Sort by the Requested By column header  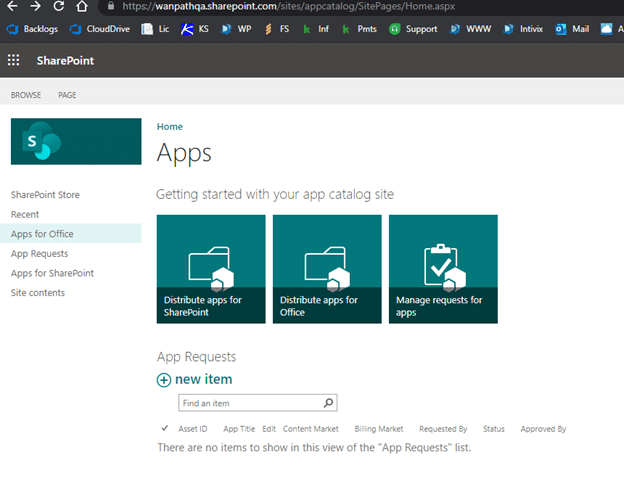443,429
